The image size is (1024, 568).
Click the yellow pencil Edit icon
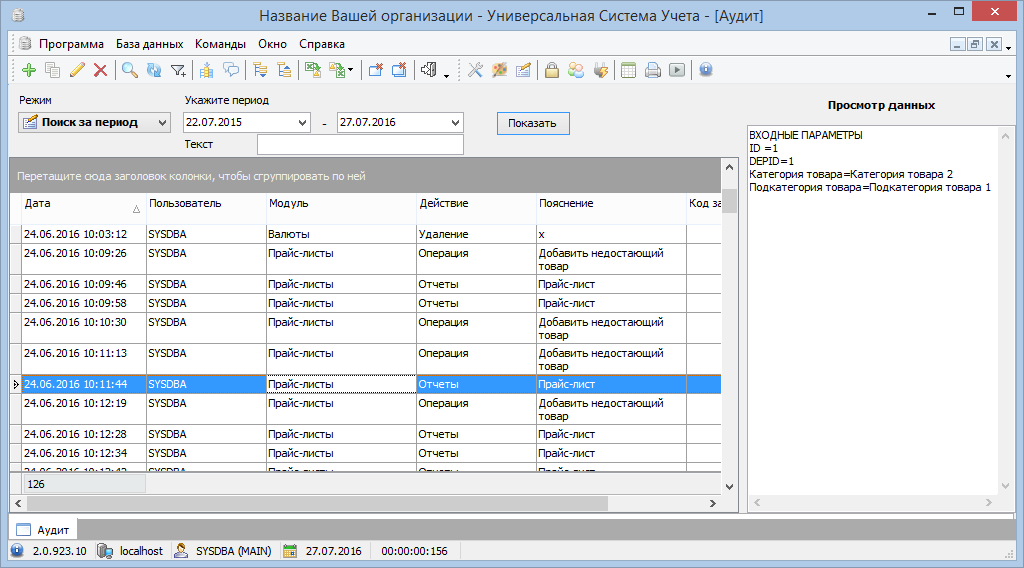(x=77, y=70)
